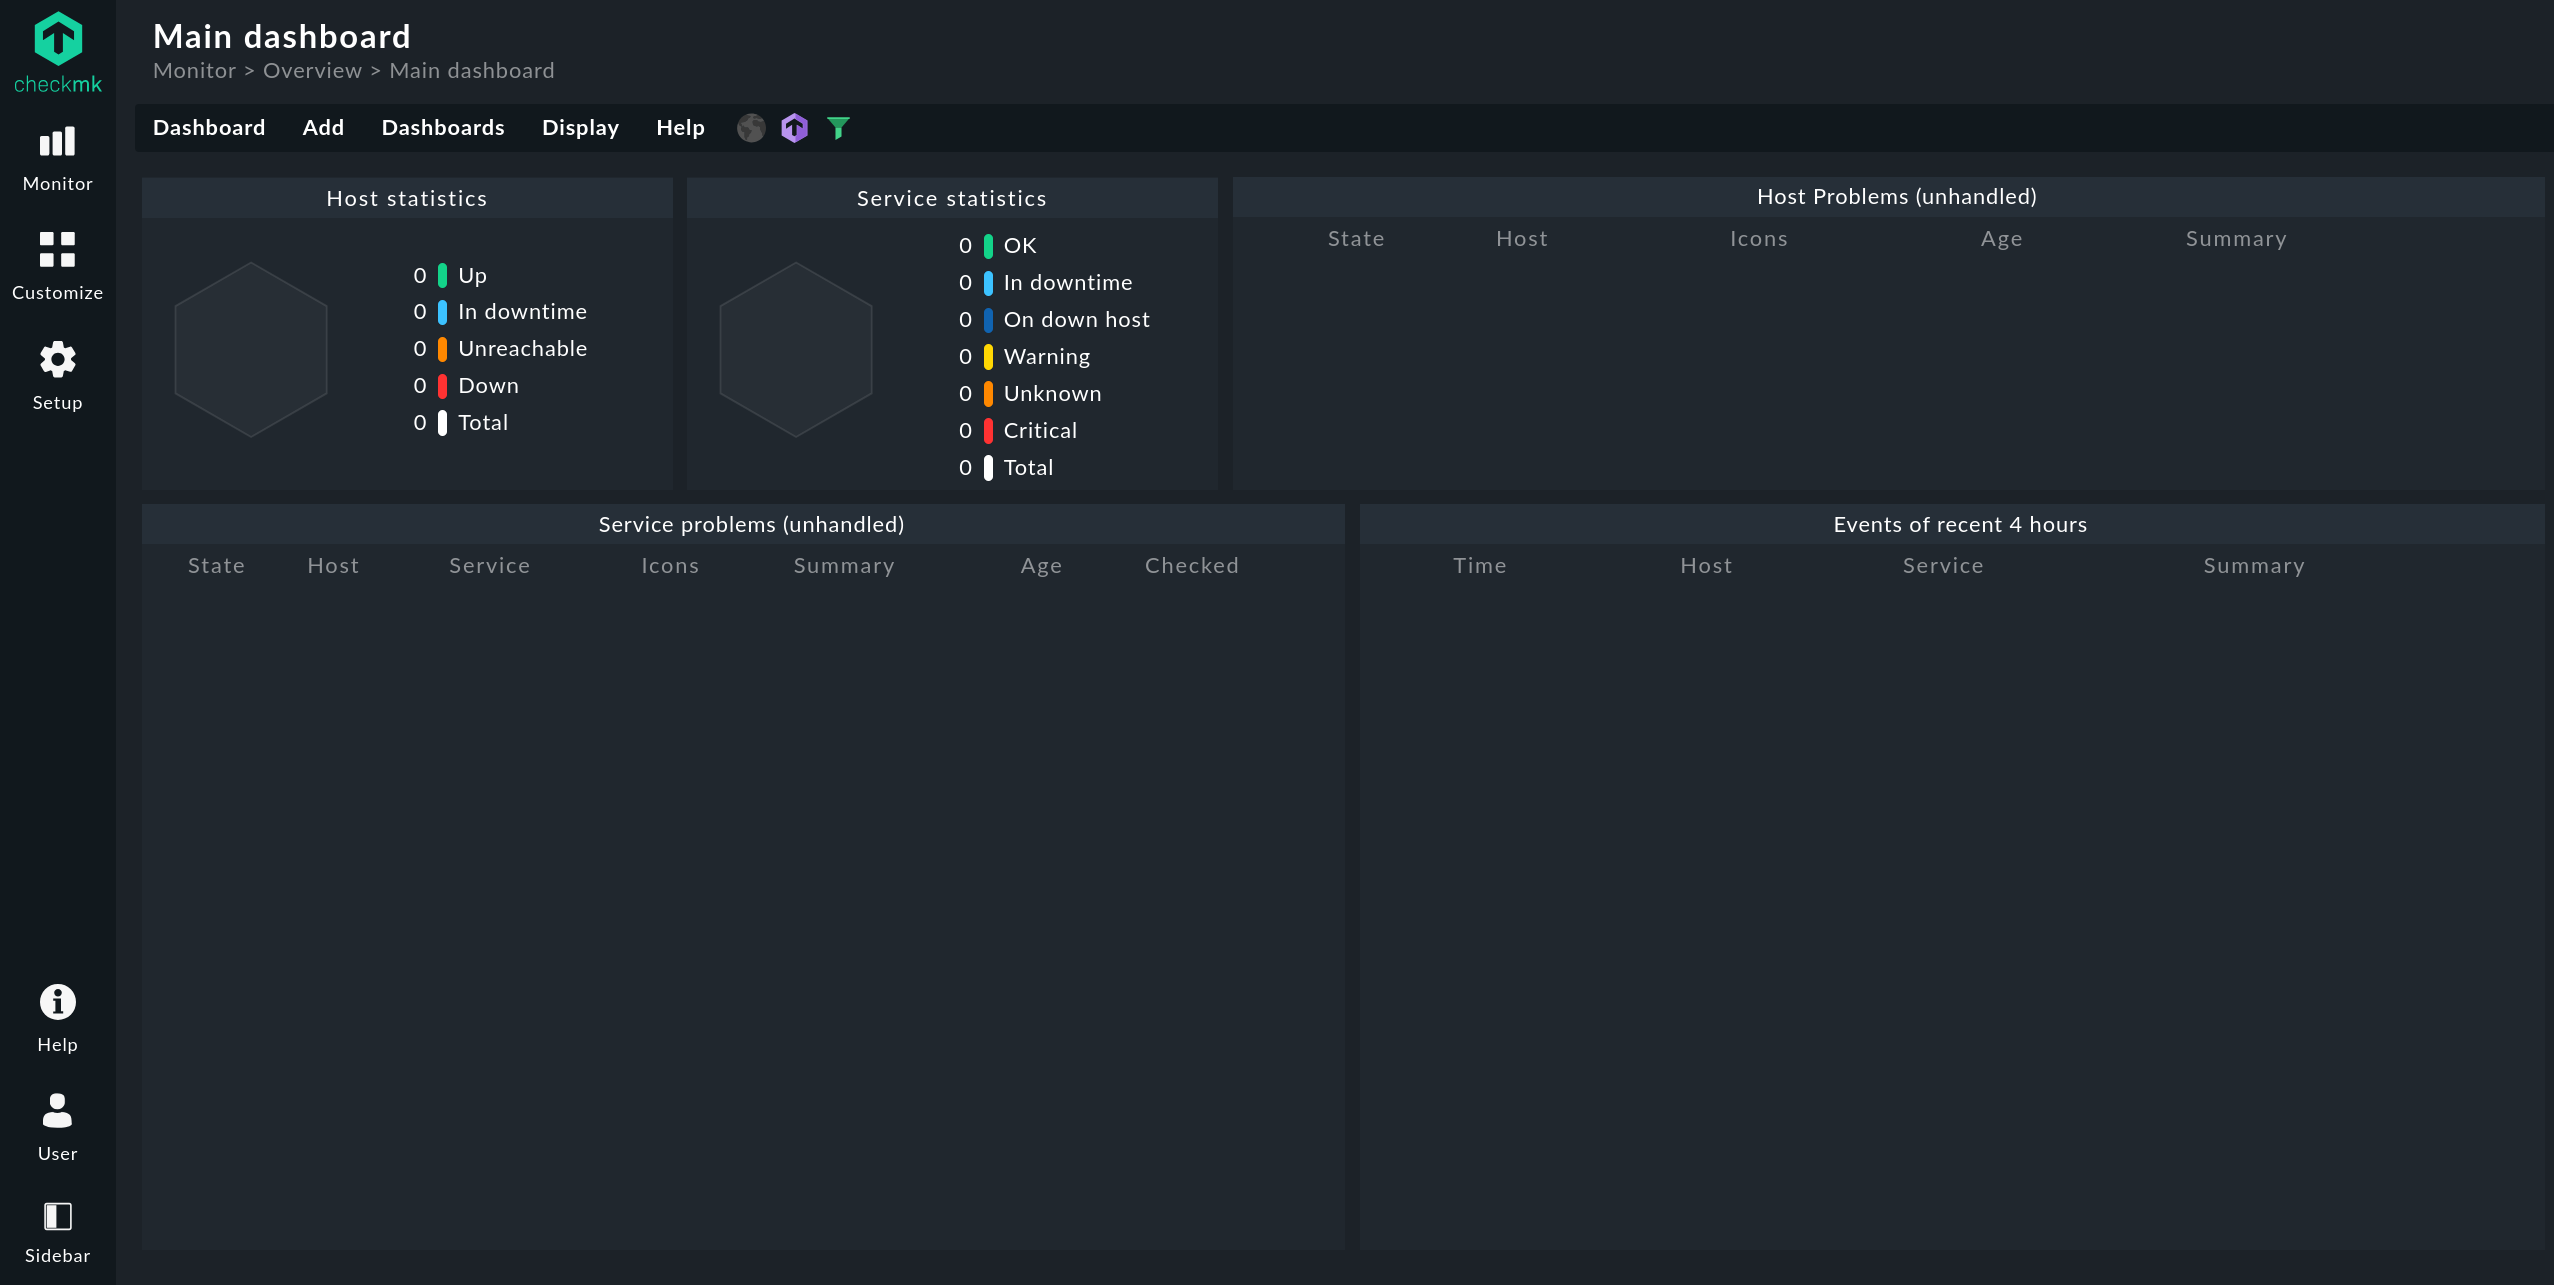
Task: Open the Customize menu
Action: 58,267
